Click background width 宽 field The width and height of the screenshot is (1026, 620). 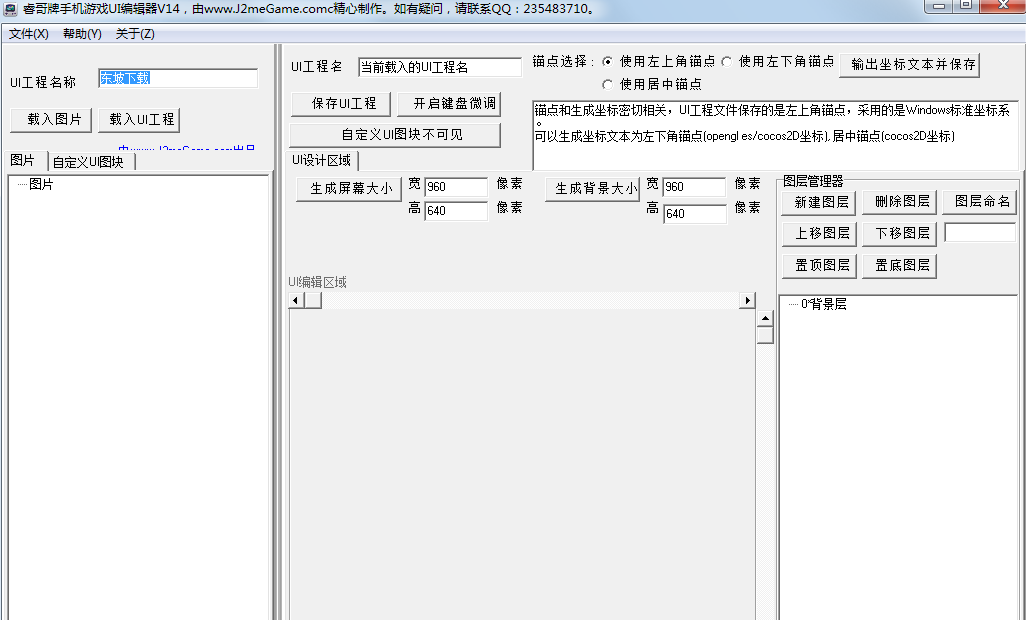(x=694, y=187)
